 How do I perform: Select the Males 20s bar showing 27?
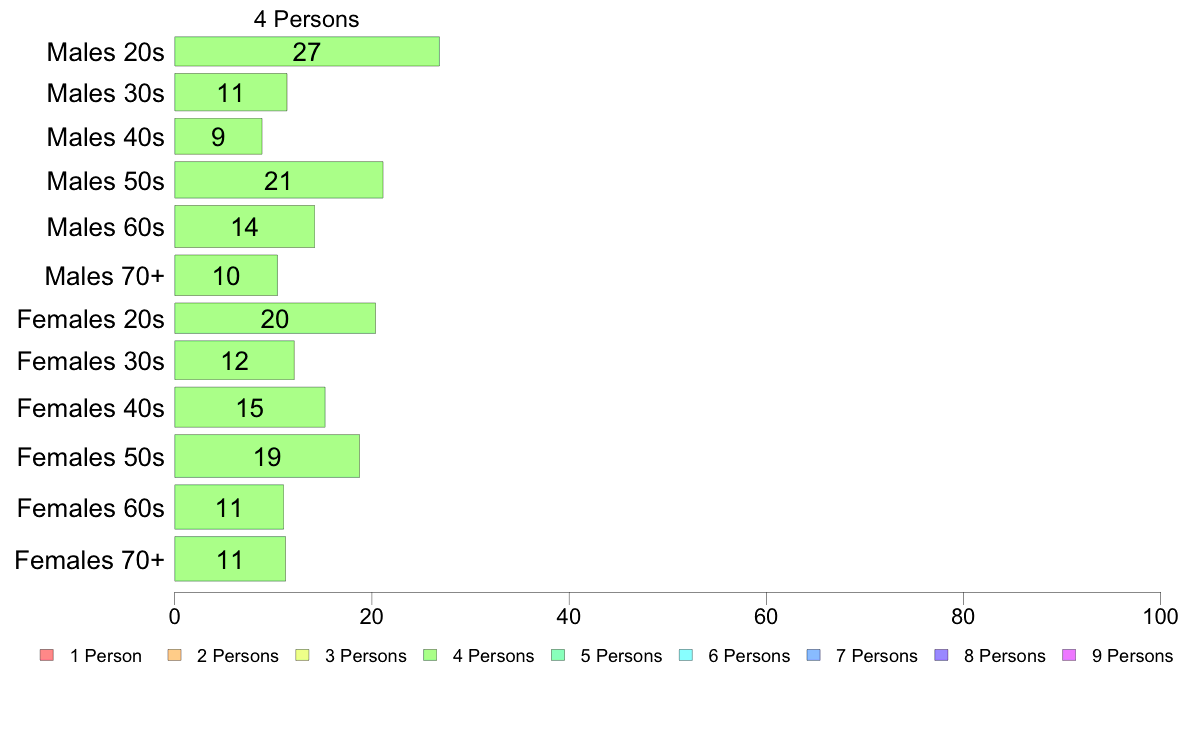click(x=307, y=52)
